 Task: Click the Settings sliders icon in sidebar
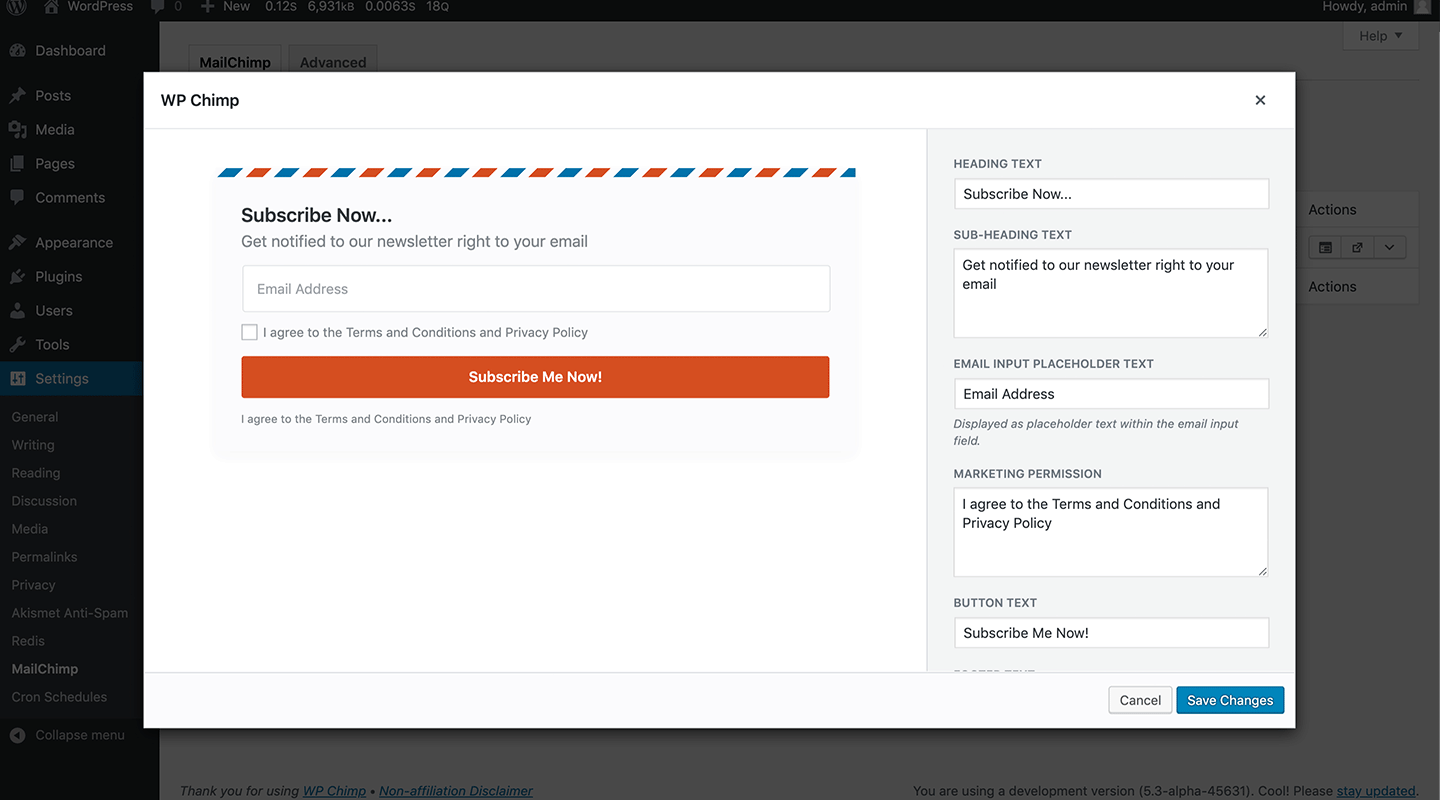[x=18, y=379]
